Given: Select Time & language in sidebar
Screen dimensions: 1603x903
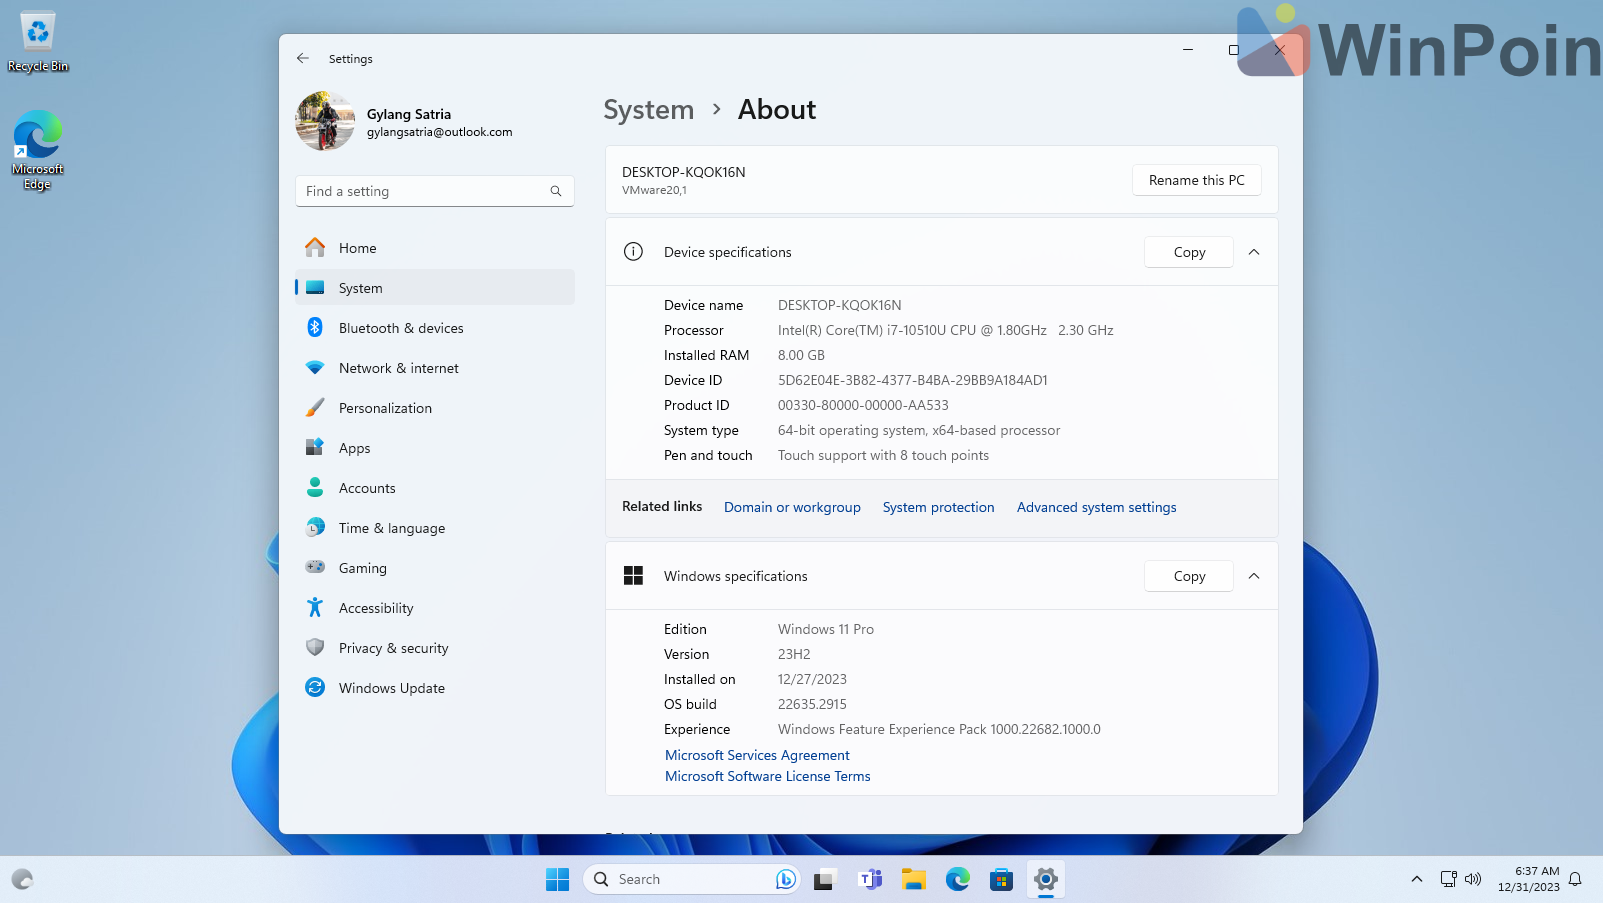Looking at the screenshot, I should click(391, 528).
